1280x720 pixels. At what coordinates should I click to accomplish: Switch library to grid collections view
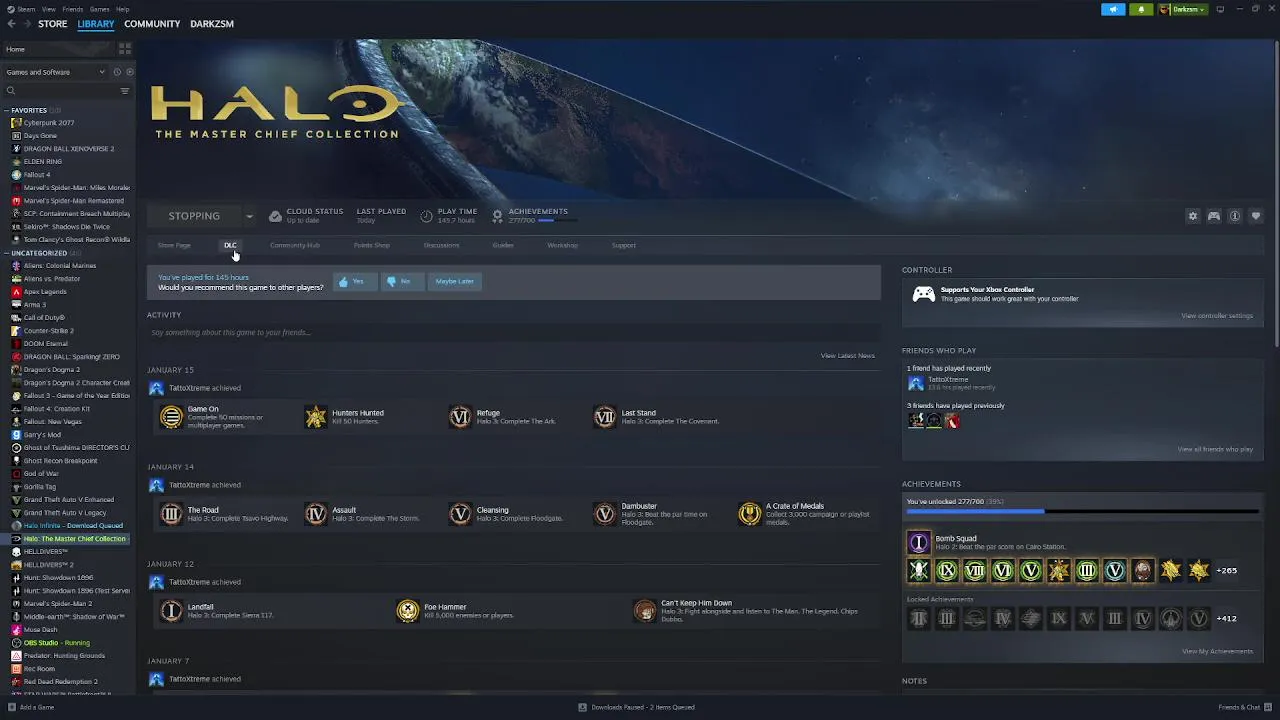pyautogui.click(x=125, y=49)
